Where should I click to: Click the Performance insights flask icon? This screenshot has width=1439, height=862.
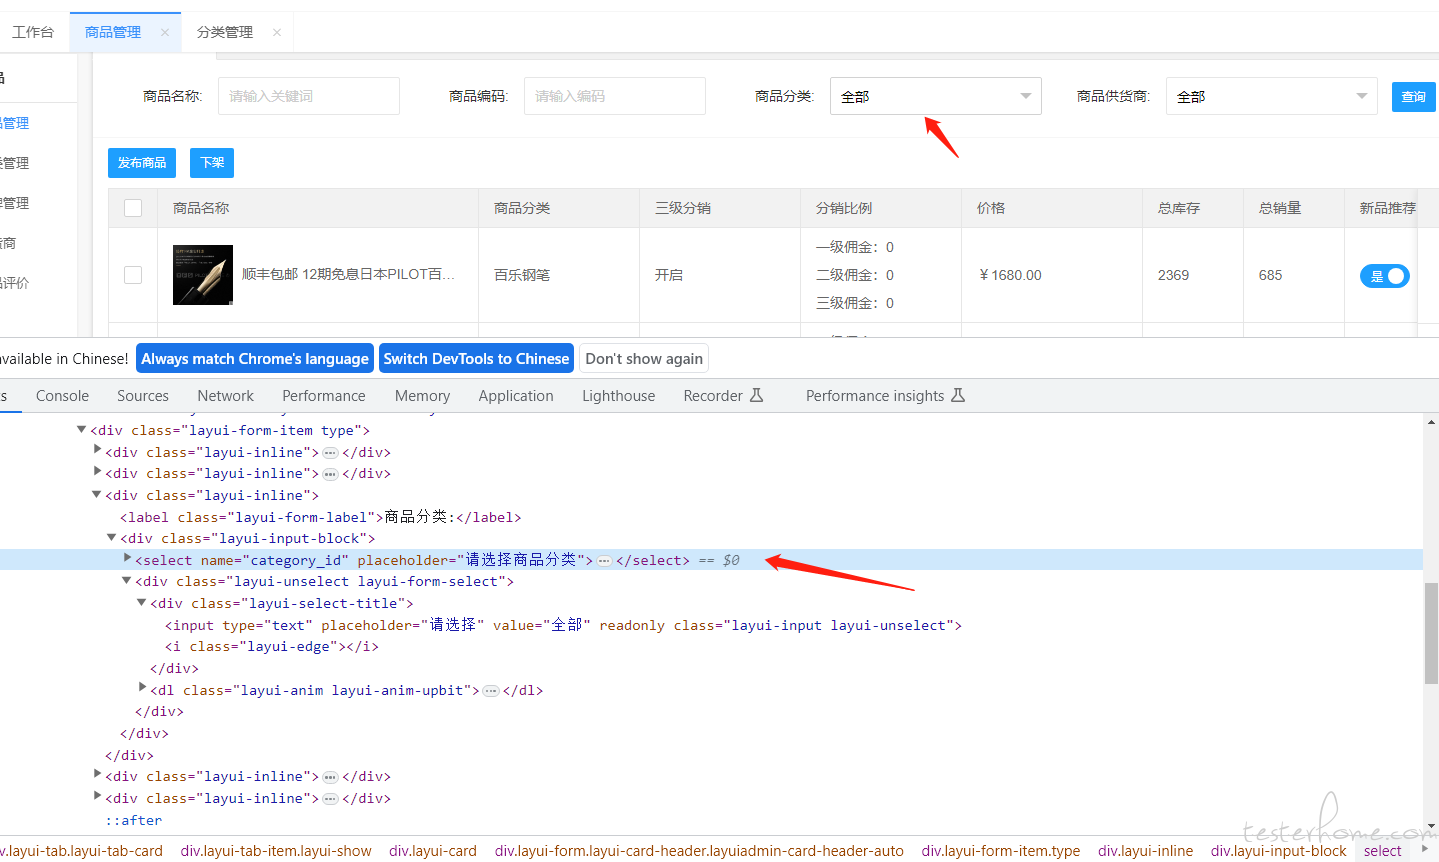[x=958, y=395]
